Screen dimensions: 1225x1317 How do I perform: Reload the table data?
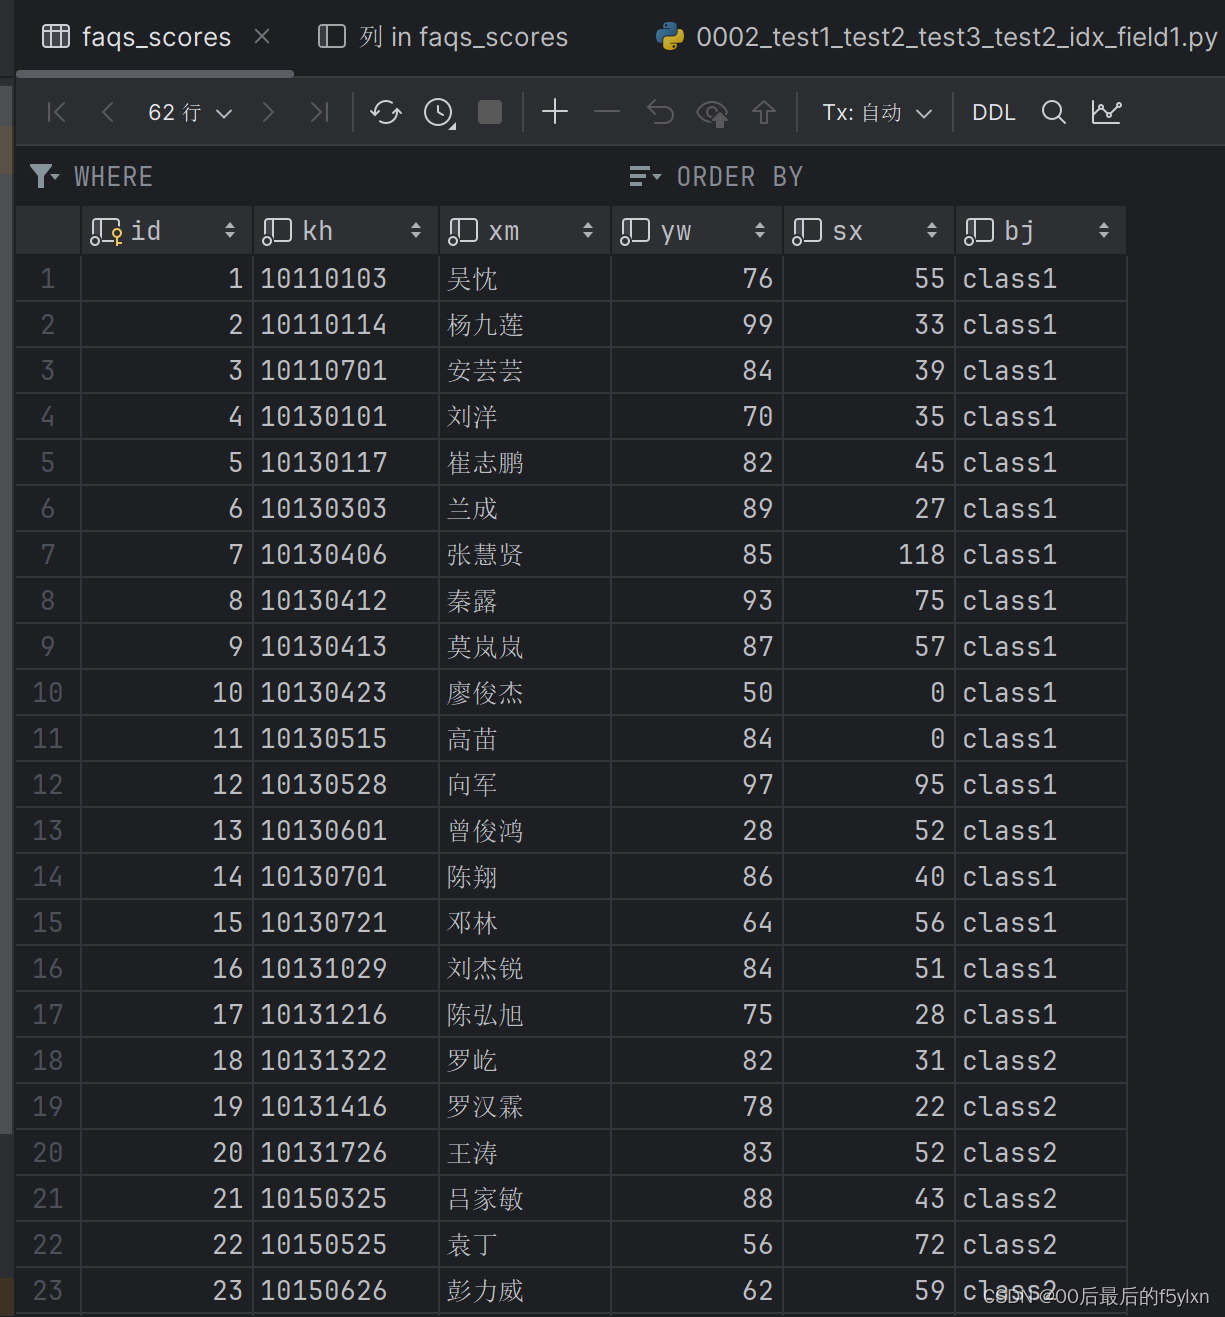(x=386, y=112)
